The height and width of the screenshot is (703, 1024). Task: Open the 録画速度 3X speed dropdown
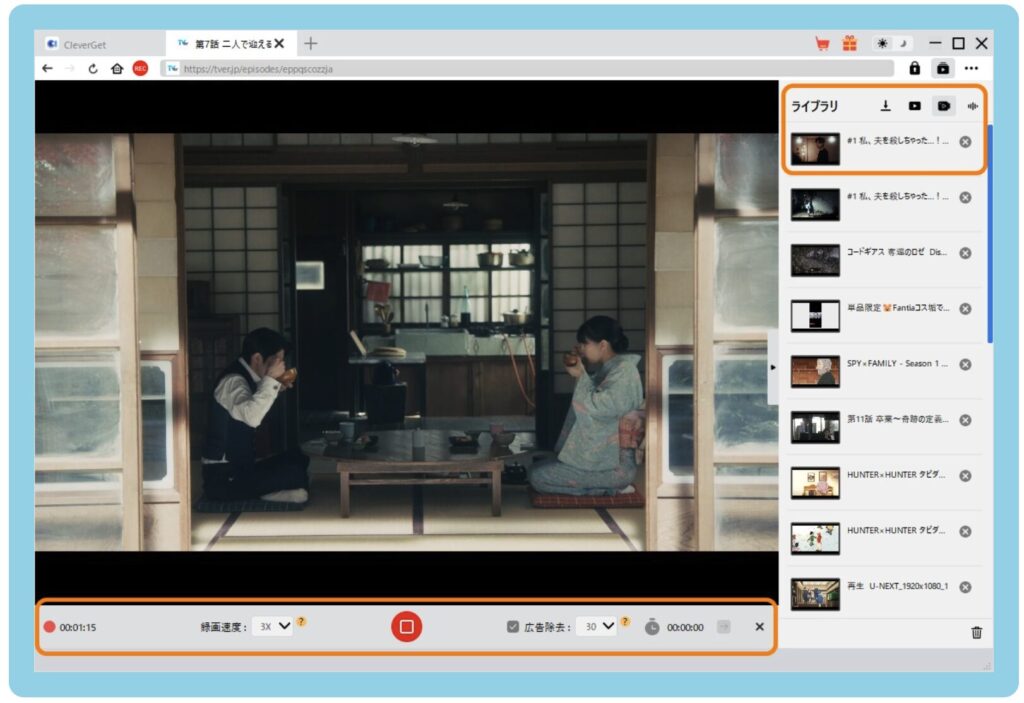pyautogui.click(x=272, y=627)
